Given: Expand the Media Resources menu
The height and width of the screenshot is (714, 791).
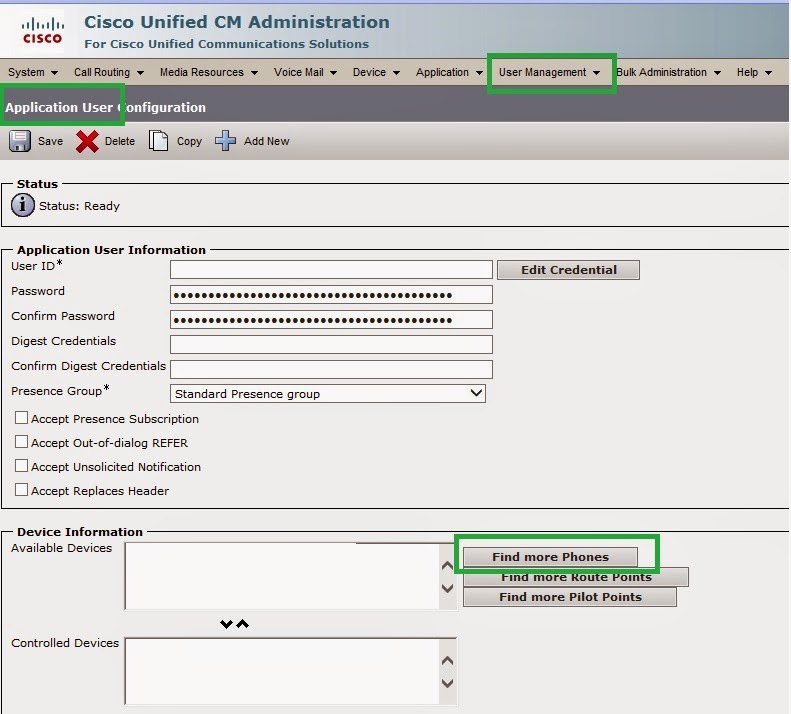Looking at the screenshot, I should click(209, 72).
